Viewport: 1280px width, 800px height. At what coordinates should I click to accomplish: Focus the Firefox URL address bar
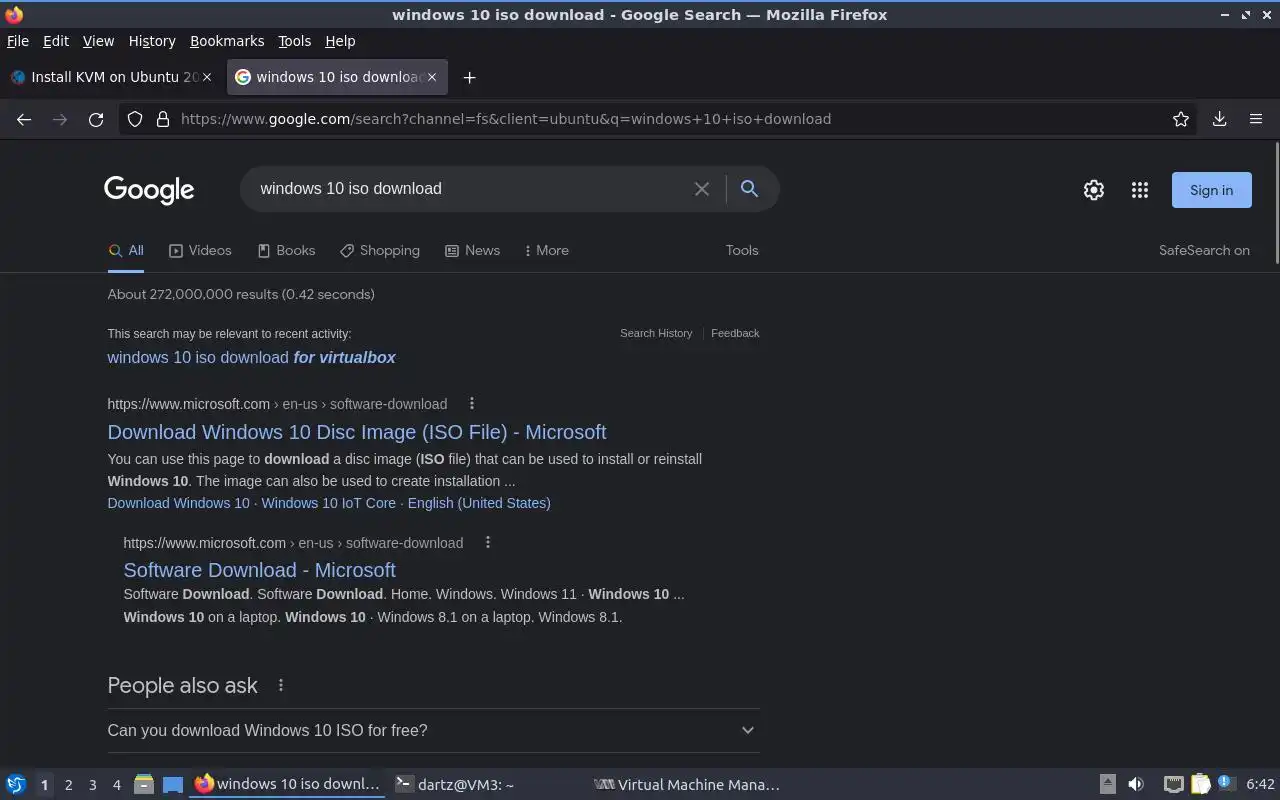660,119
